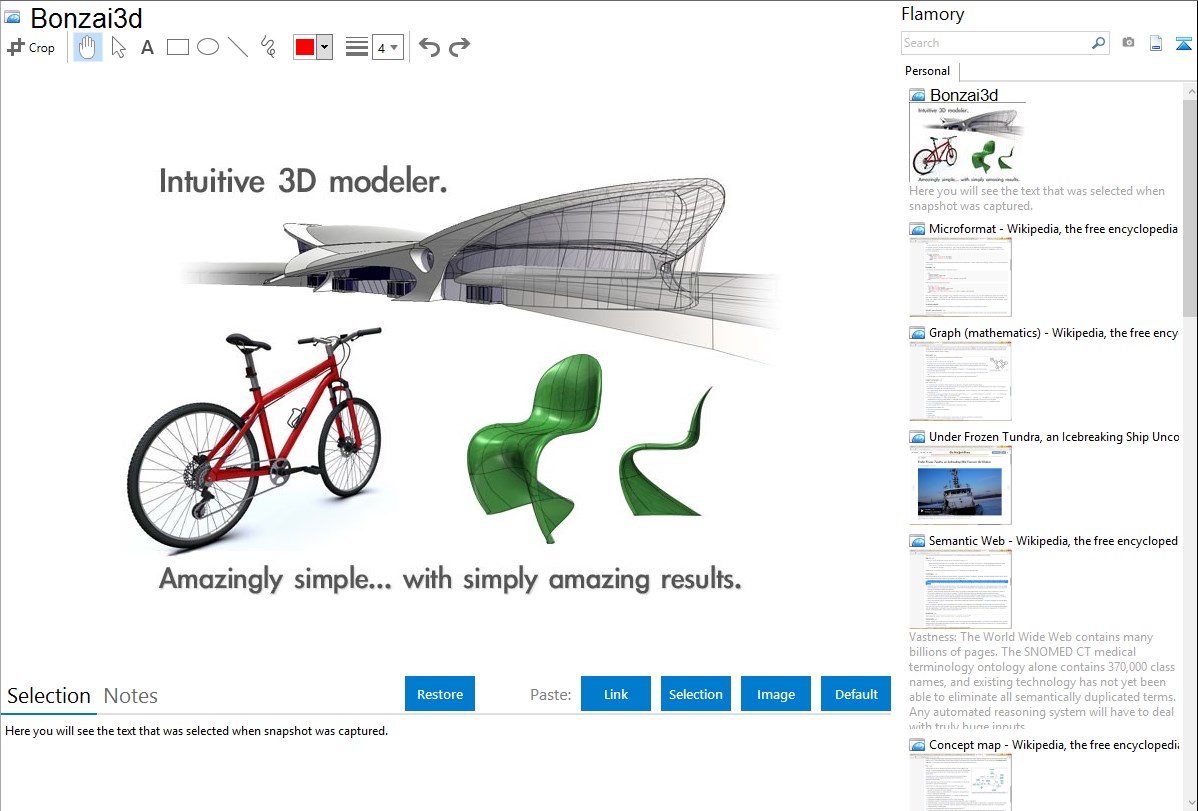Open the Under Frozen Tundra snapshot thumbnail
The width and height of the screenshot is (1198, 811).
tap(960, 485)
